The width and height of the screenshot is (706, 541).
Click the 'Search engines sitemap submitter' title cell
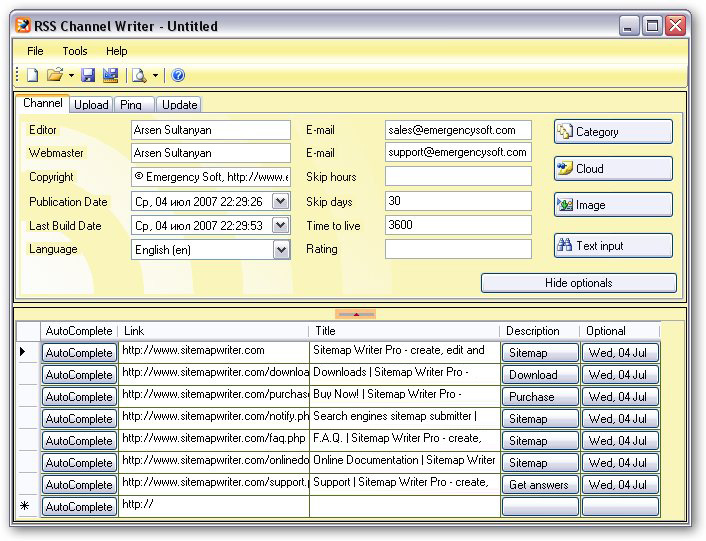coord(405,418)
